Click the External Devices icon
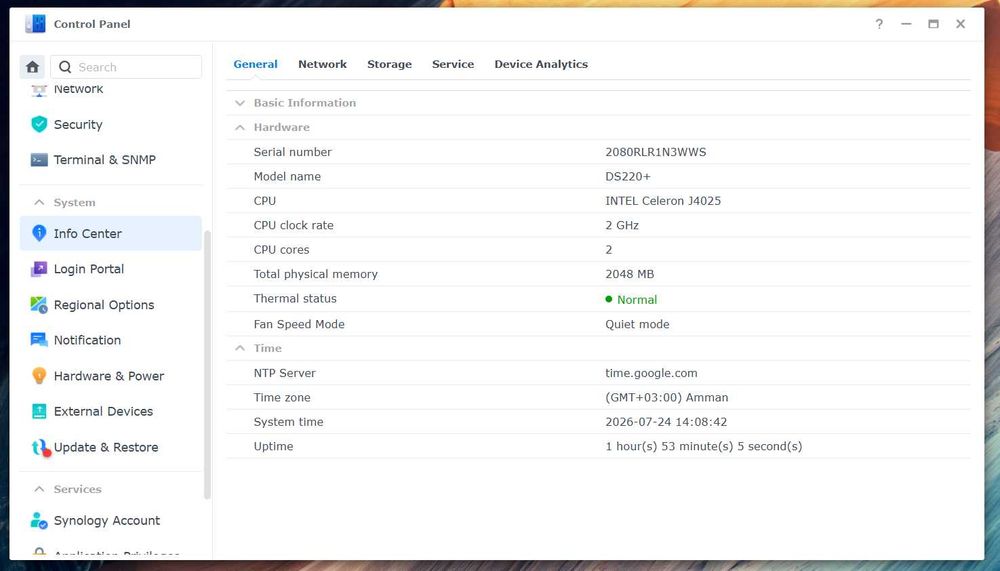This screenshot has height=571, width=1000. [39, 412]
